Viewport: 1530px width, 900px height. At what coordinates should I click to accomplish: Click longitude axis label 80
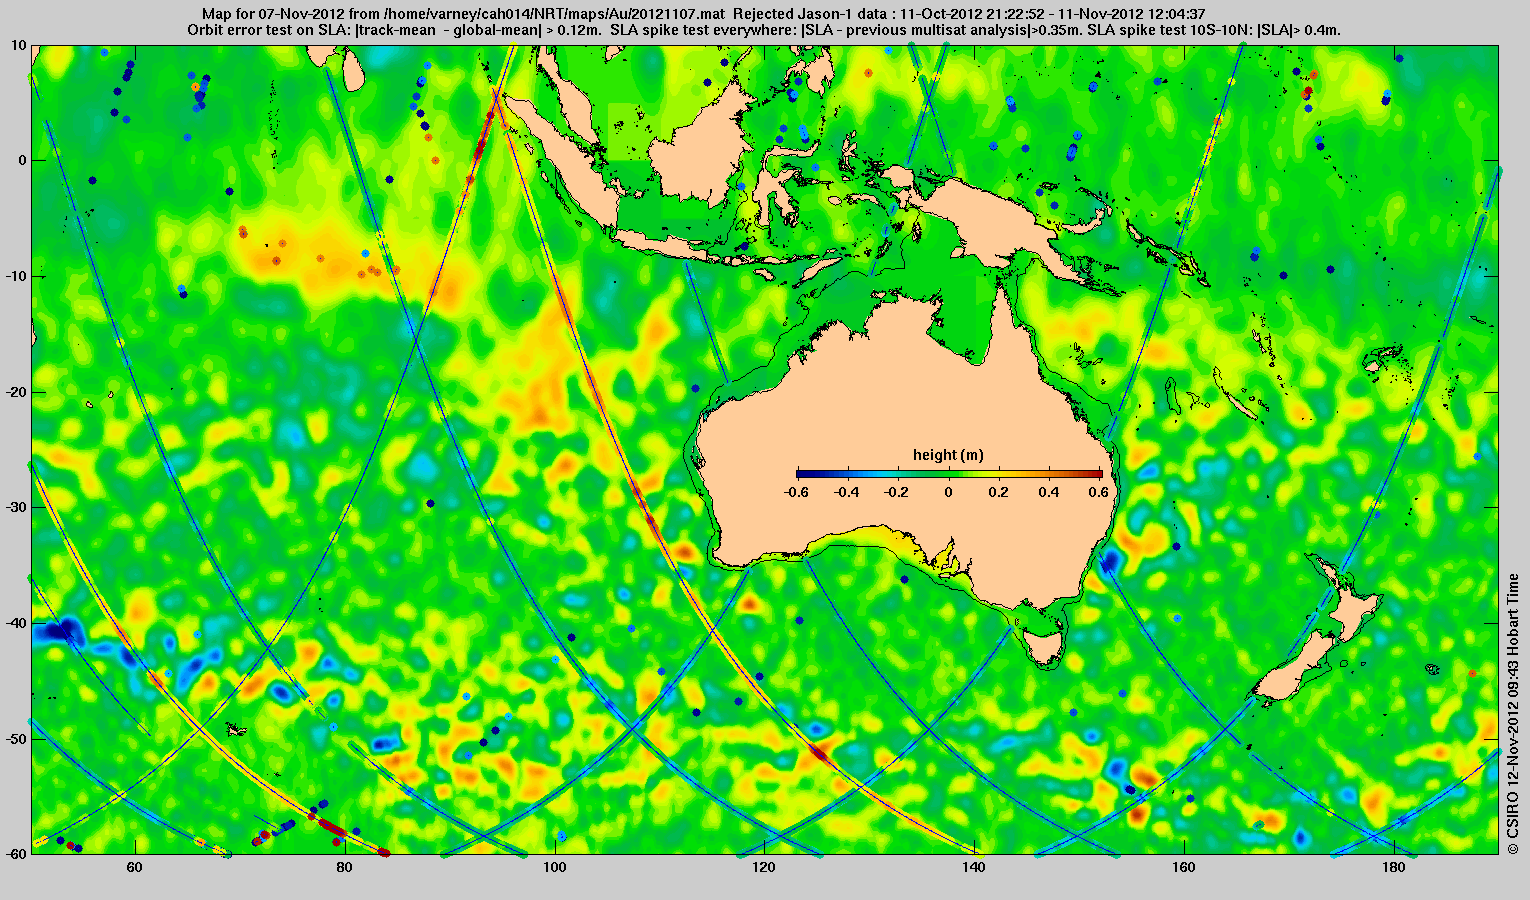click(x=344, y=867)
